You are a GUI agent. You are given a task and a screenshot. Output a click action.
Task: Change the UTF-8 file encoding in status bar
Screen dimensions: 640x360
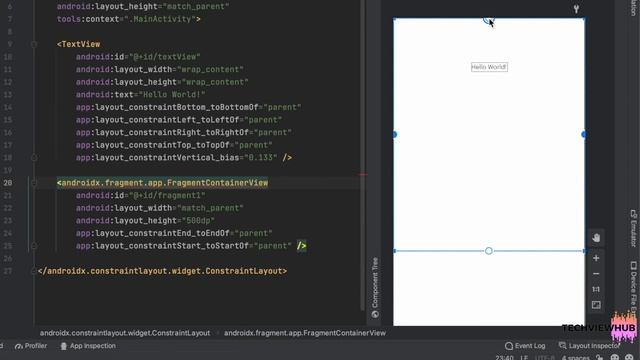tap(545, 358)
